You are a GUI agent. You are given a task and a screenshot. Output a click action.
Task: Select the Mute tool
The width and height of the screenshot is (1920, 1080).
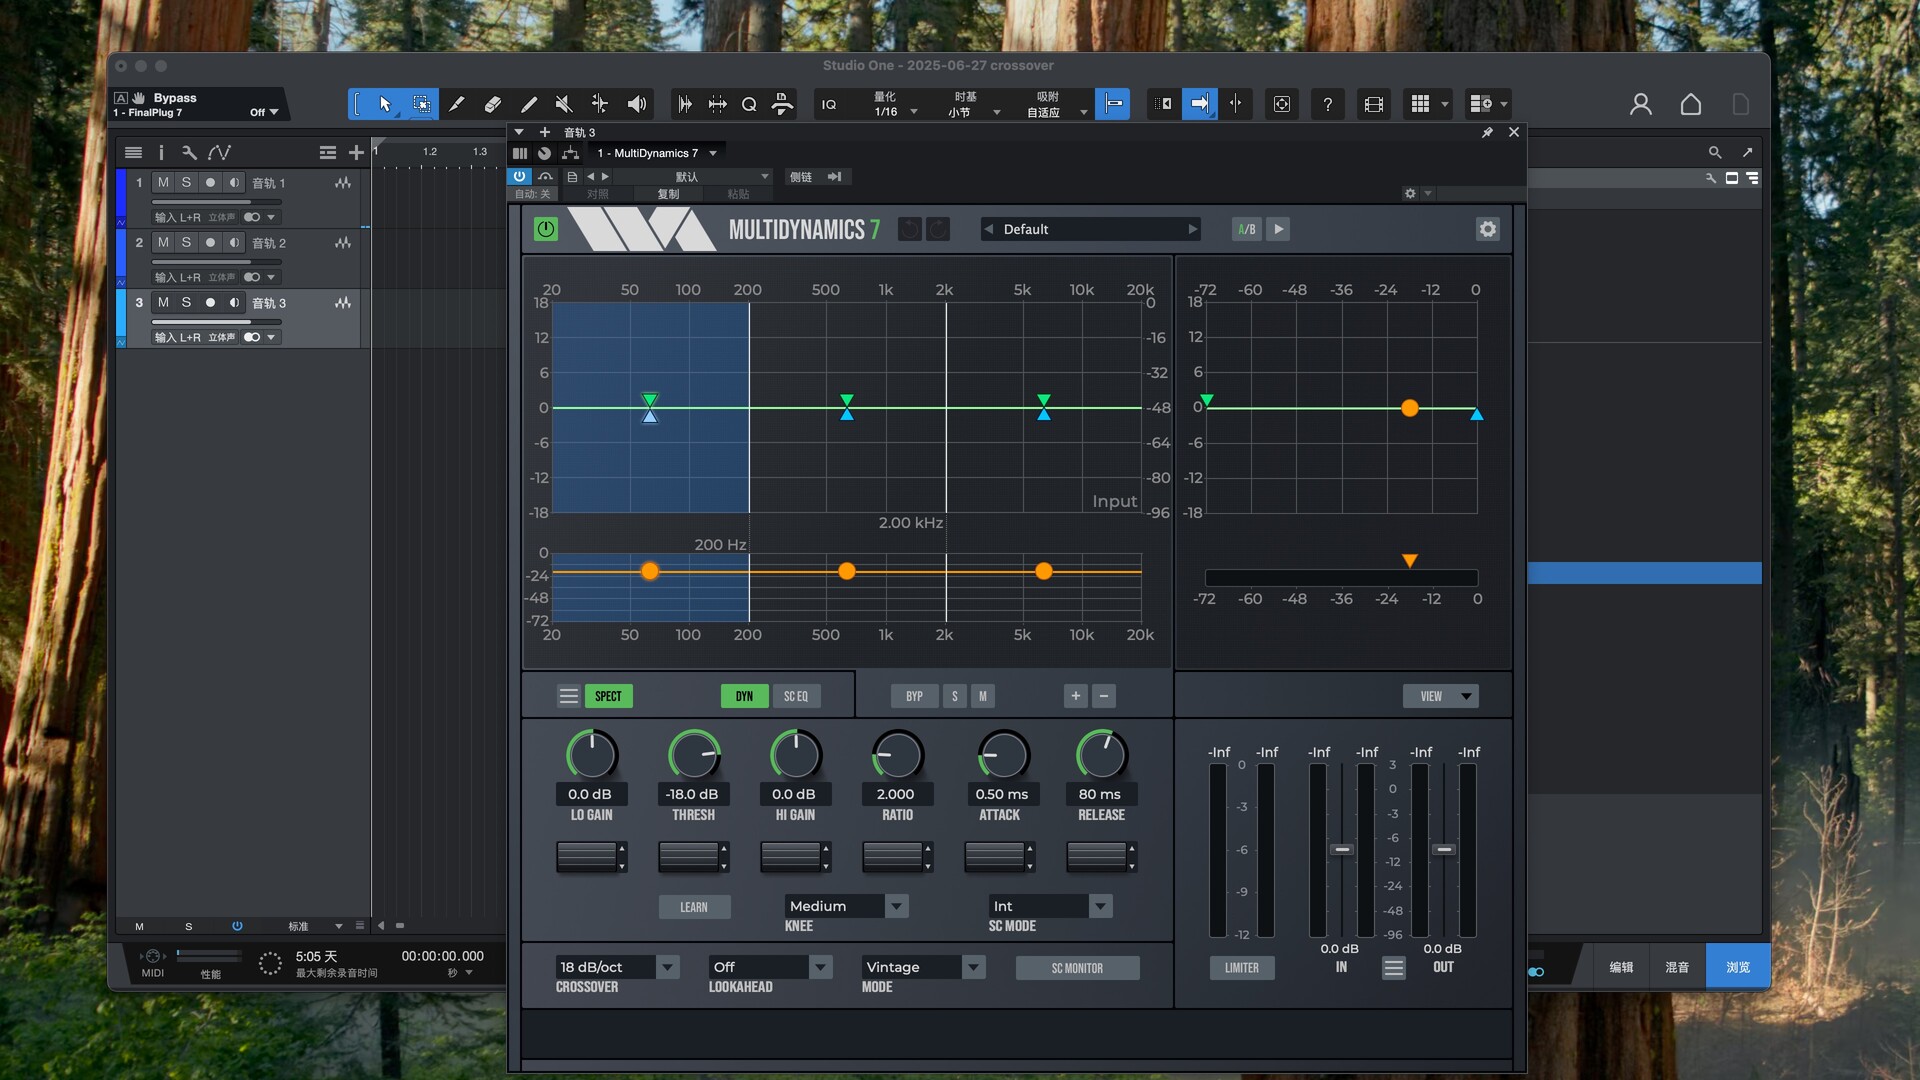click(564, 104)
